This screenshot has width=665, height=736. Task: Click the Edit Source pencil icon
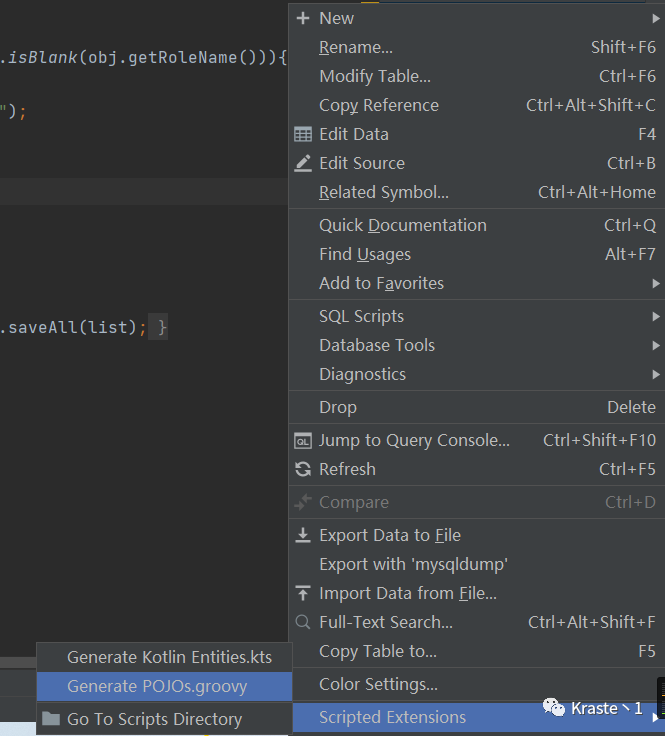303,163
